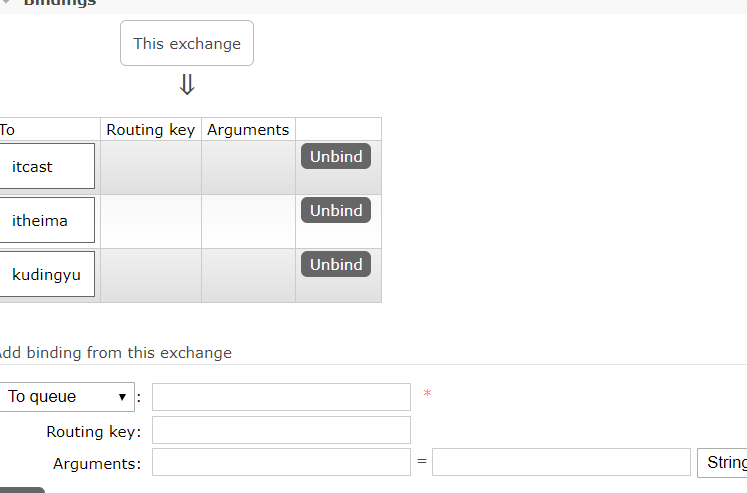This screenshot has width=747, height=493.
Task: Open the String argument type dropdown
Action: tap(722, 463)
